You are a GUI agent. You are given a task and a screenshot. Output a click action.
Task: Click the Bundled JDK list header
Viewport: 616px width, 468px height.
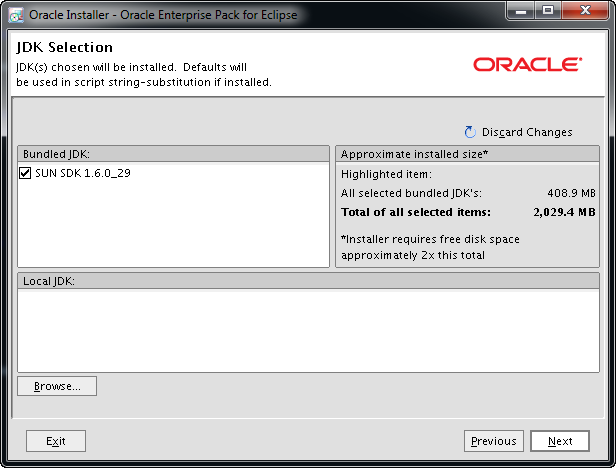pyautogui.click(x=173, y=154)
